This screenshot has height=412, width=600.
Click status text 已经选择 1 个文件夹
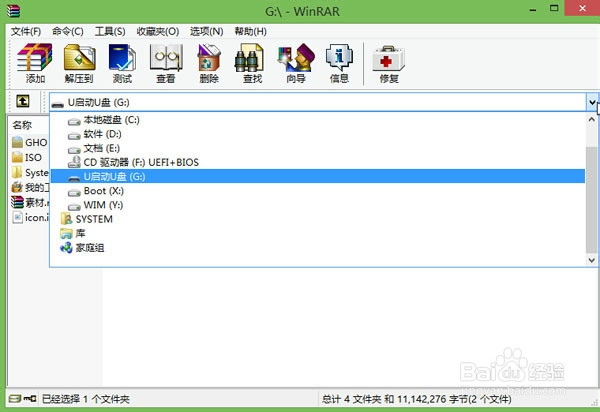pos(85,399)
